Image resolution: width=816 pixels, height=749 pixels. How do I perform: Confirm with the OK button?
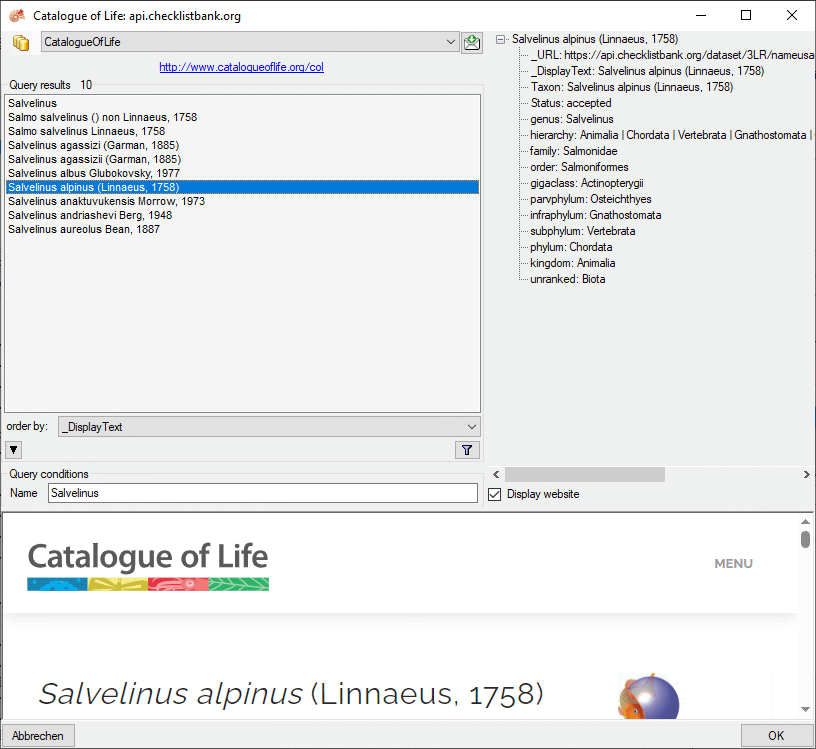[x=775, y=735]
